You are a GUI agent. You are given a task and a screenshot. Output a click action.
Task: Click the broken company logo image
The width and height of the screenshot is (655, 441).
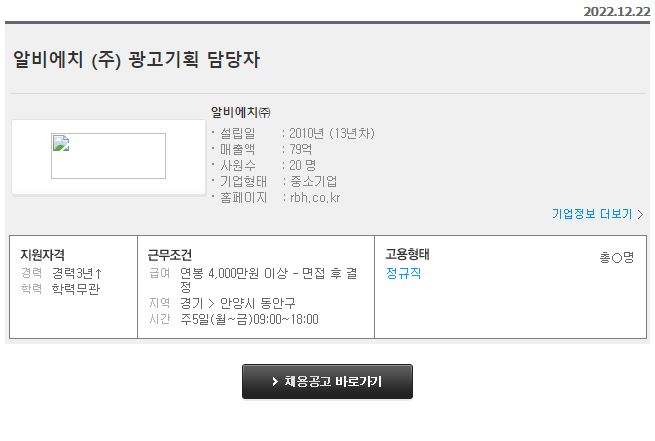(x=108, y=156)
